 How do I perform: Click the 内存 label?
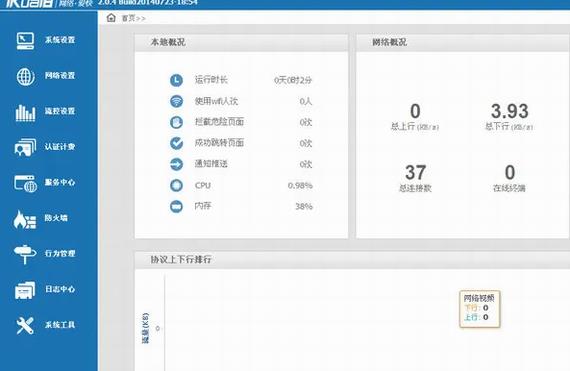pyautogui.click(x=203, y=206)
